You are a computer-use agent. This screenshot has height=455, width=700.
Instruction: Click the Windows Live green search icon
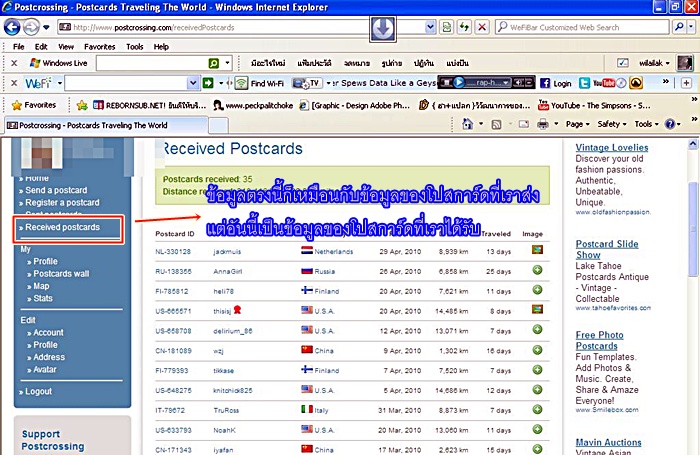click(x=214, y=63)
